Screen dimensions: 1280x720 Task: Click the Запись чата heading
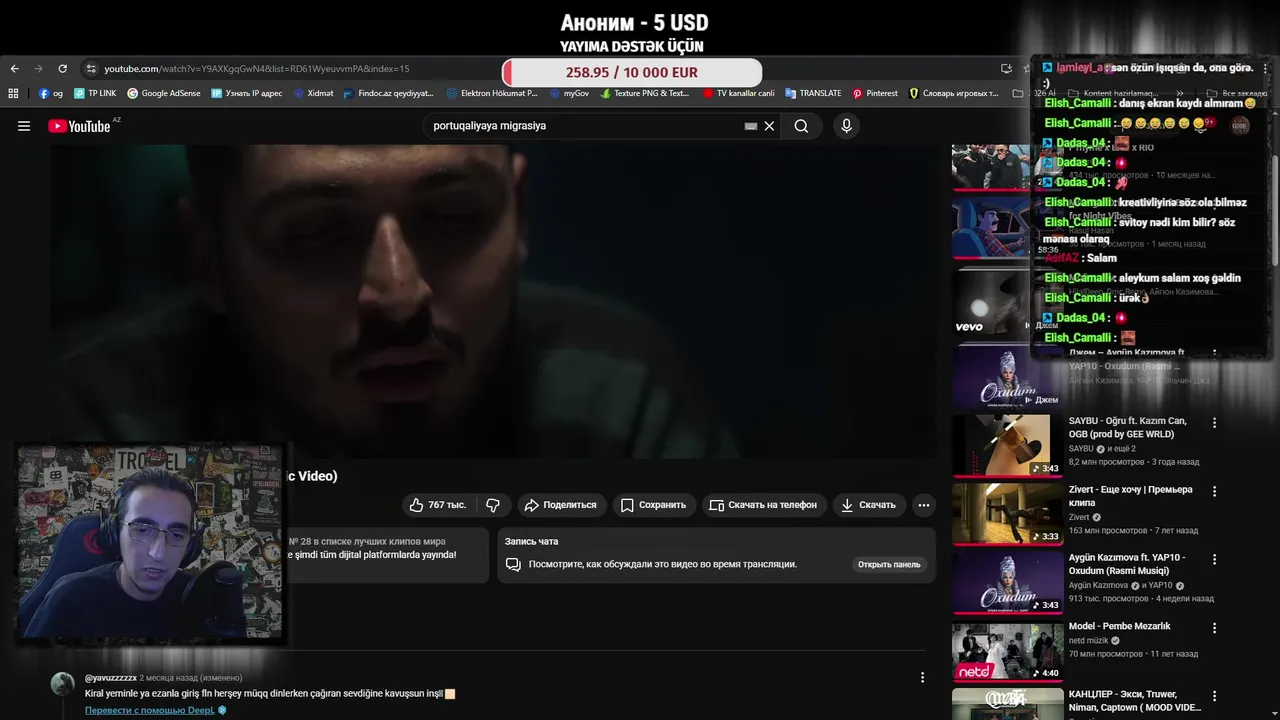531,541
